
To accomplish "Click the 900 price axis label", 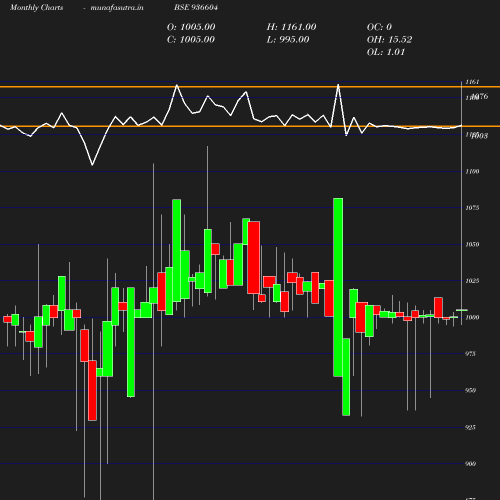I will (x=470, y=464).
